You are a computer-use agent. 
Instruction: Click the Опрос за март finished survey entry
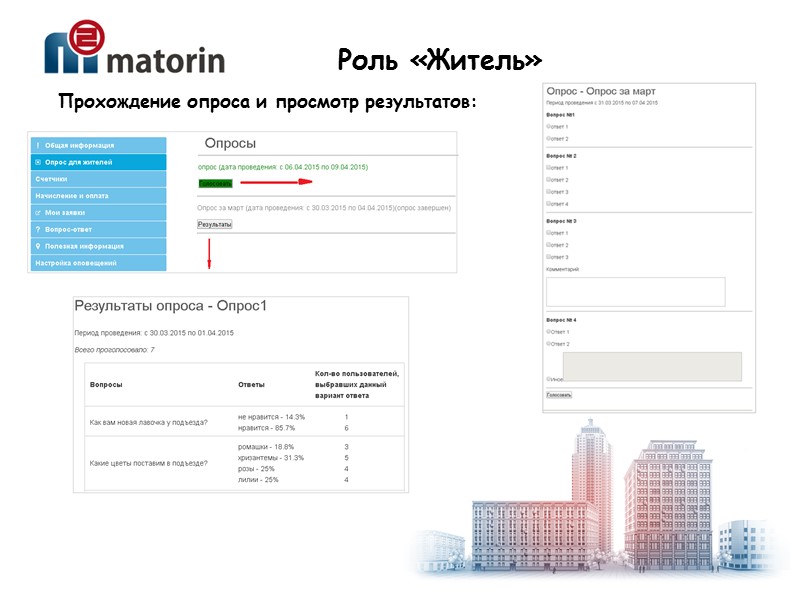[324, 208]
